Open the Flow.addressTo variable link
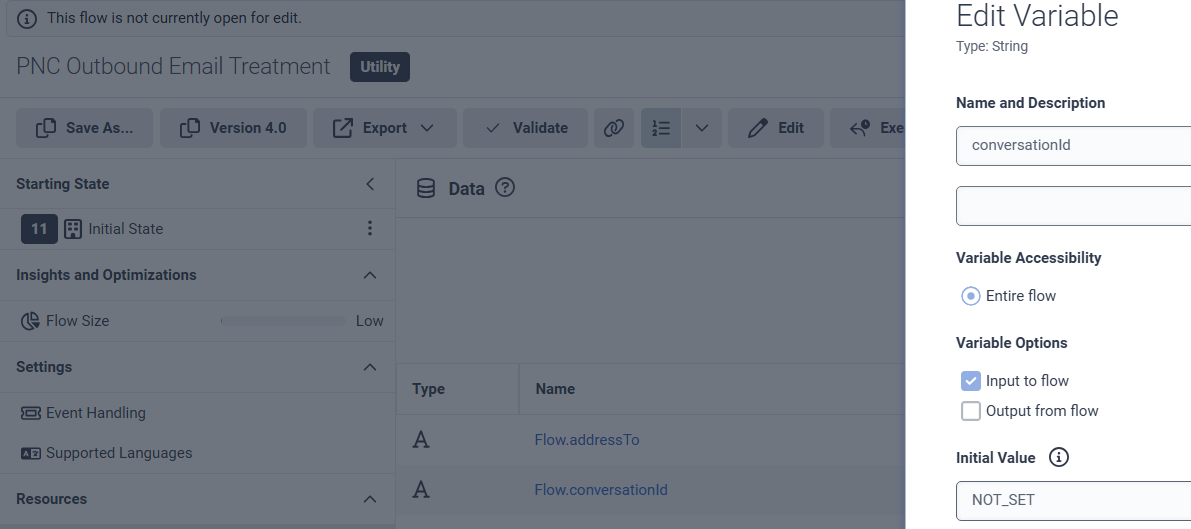The height and width of the screenshot is (529, 1191). 587,440
